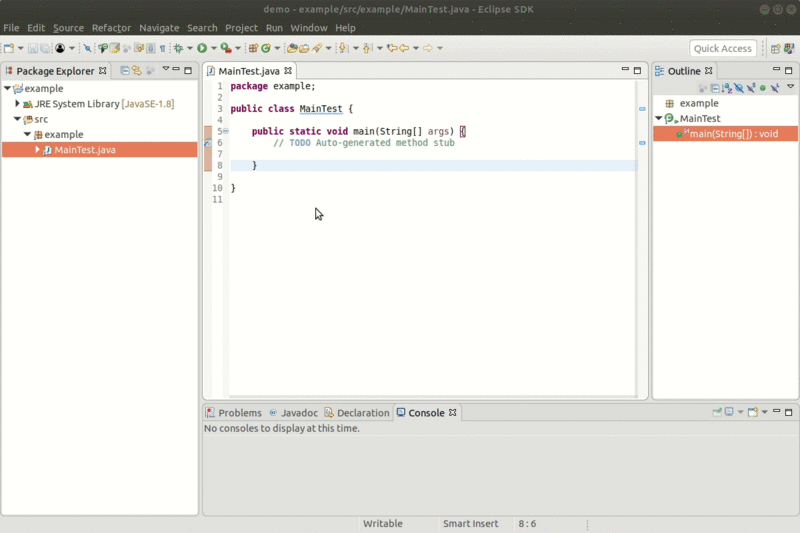Click the Pin Console icon
Image resolution: width=800 pixels, height=533 pixels.
click(717, 412)
